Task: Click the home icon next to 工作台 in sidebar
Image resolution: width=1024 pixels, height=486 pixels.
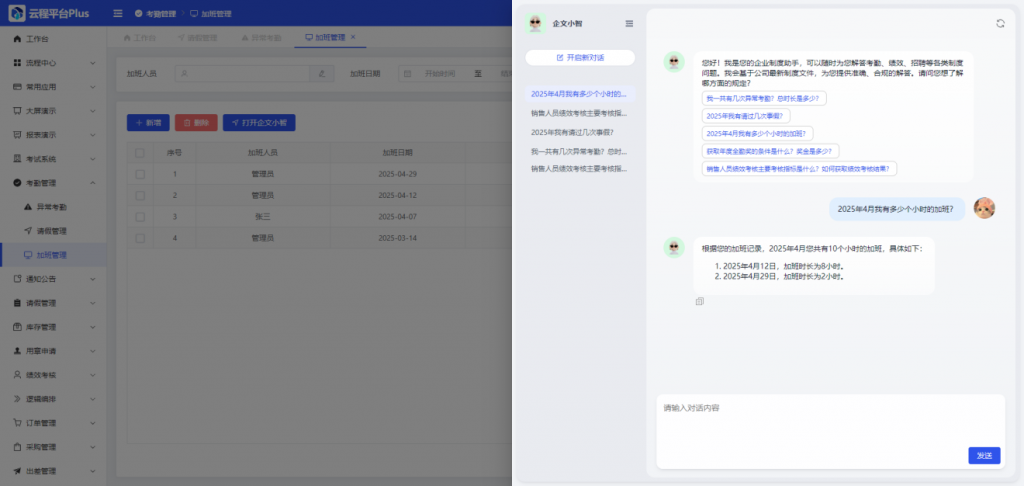Action: [17, 39]
